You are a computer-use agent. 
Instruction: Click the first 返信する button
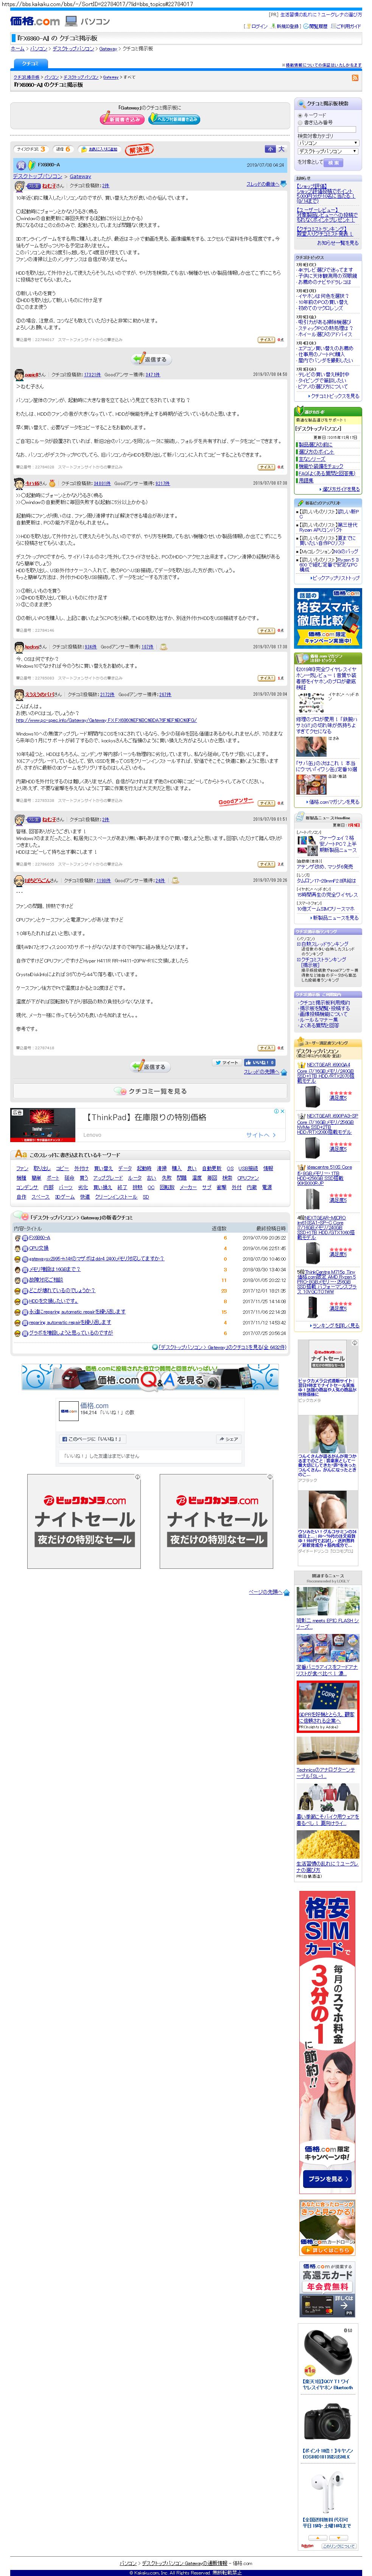151,358
